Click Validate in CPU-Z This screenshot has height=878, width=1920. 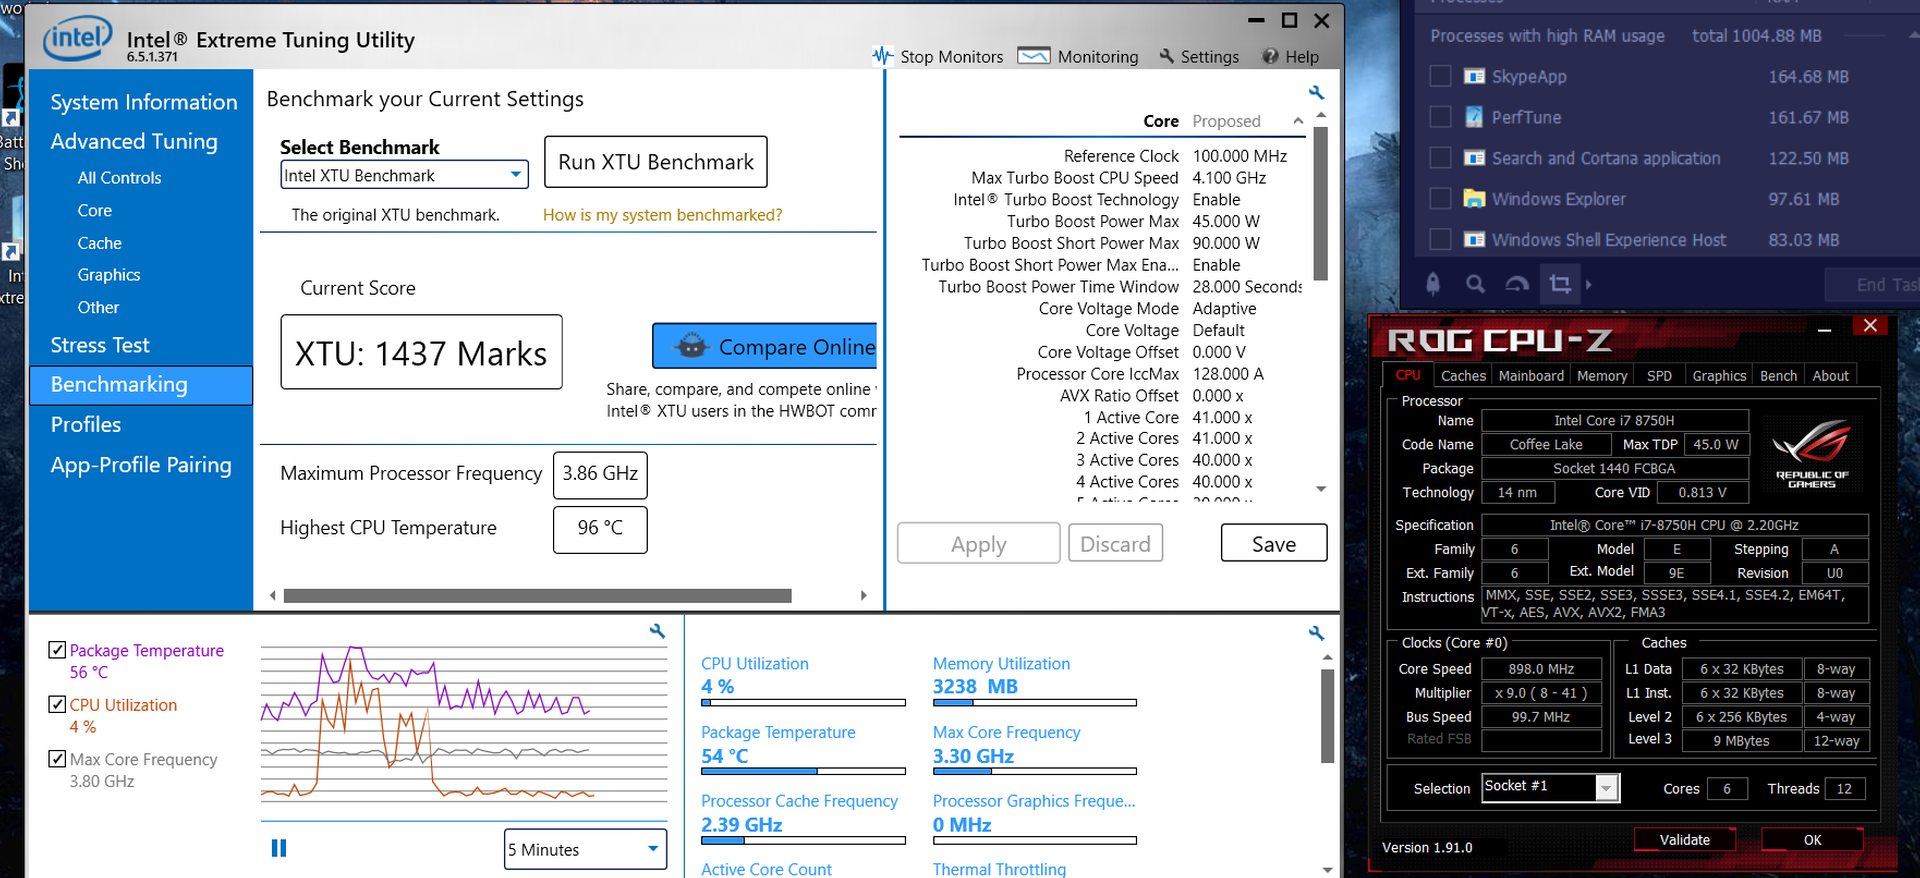(x=1685, y=840)
